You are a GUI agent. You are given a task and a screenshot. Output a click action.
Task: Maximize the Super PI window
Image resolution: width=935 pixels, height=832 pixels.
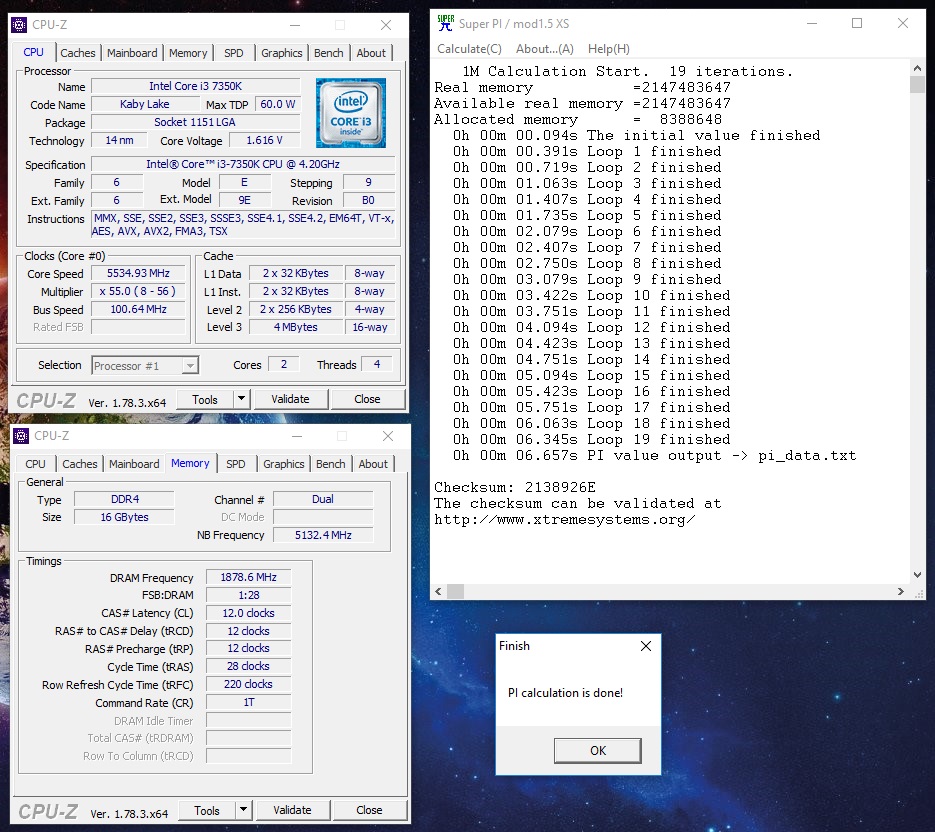(x=857, y=23)
